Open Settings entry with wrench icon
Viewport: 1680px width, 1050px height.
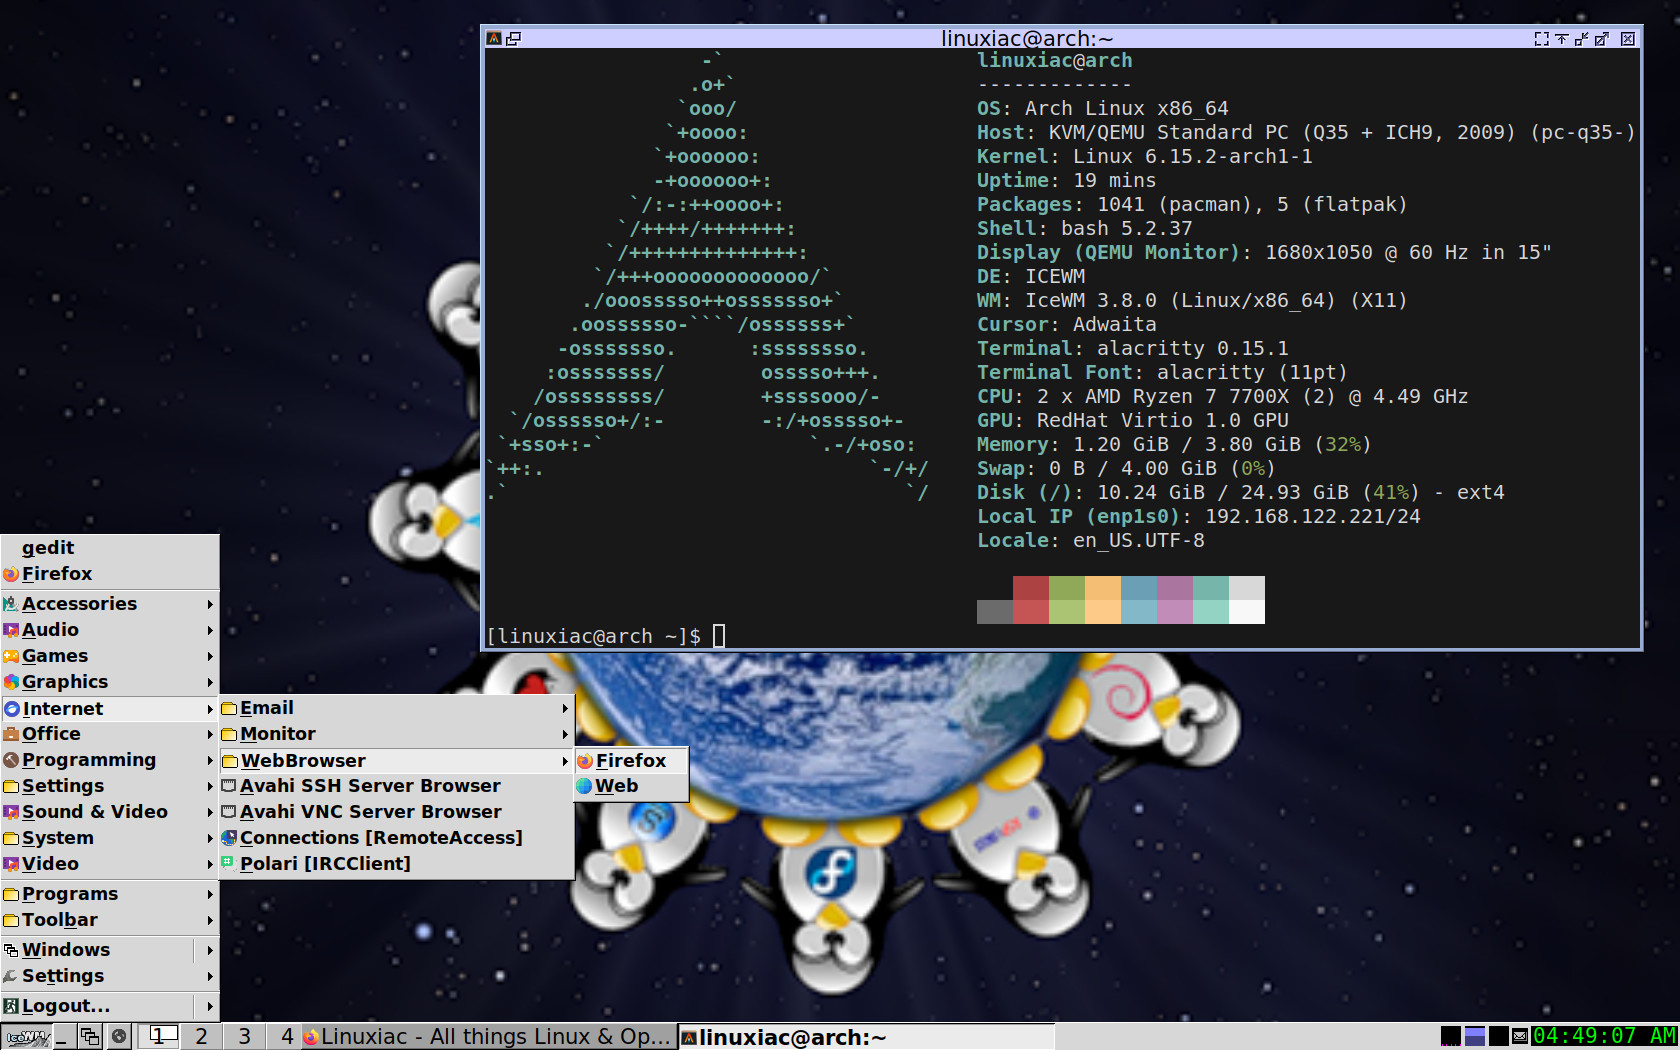point(110,976)
